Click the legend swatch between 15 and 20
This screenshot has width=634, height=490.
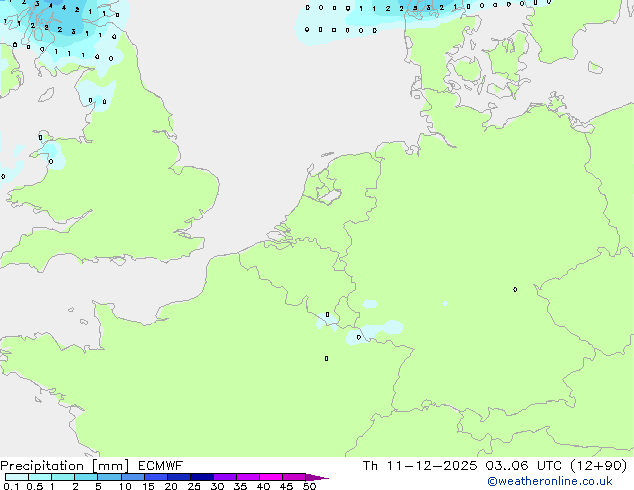click(156, 477)
